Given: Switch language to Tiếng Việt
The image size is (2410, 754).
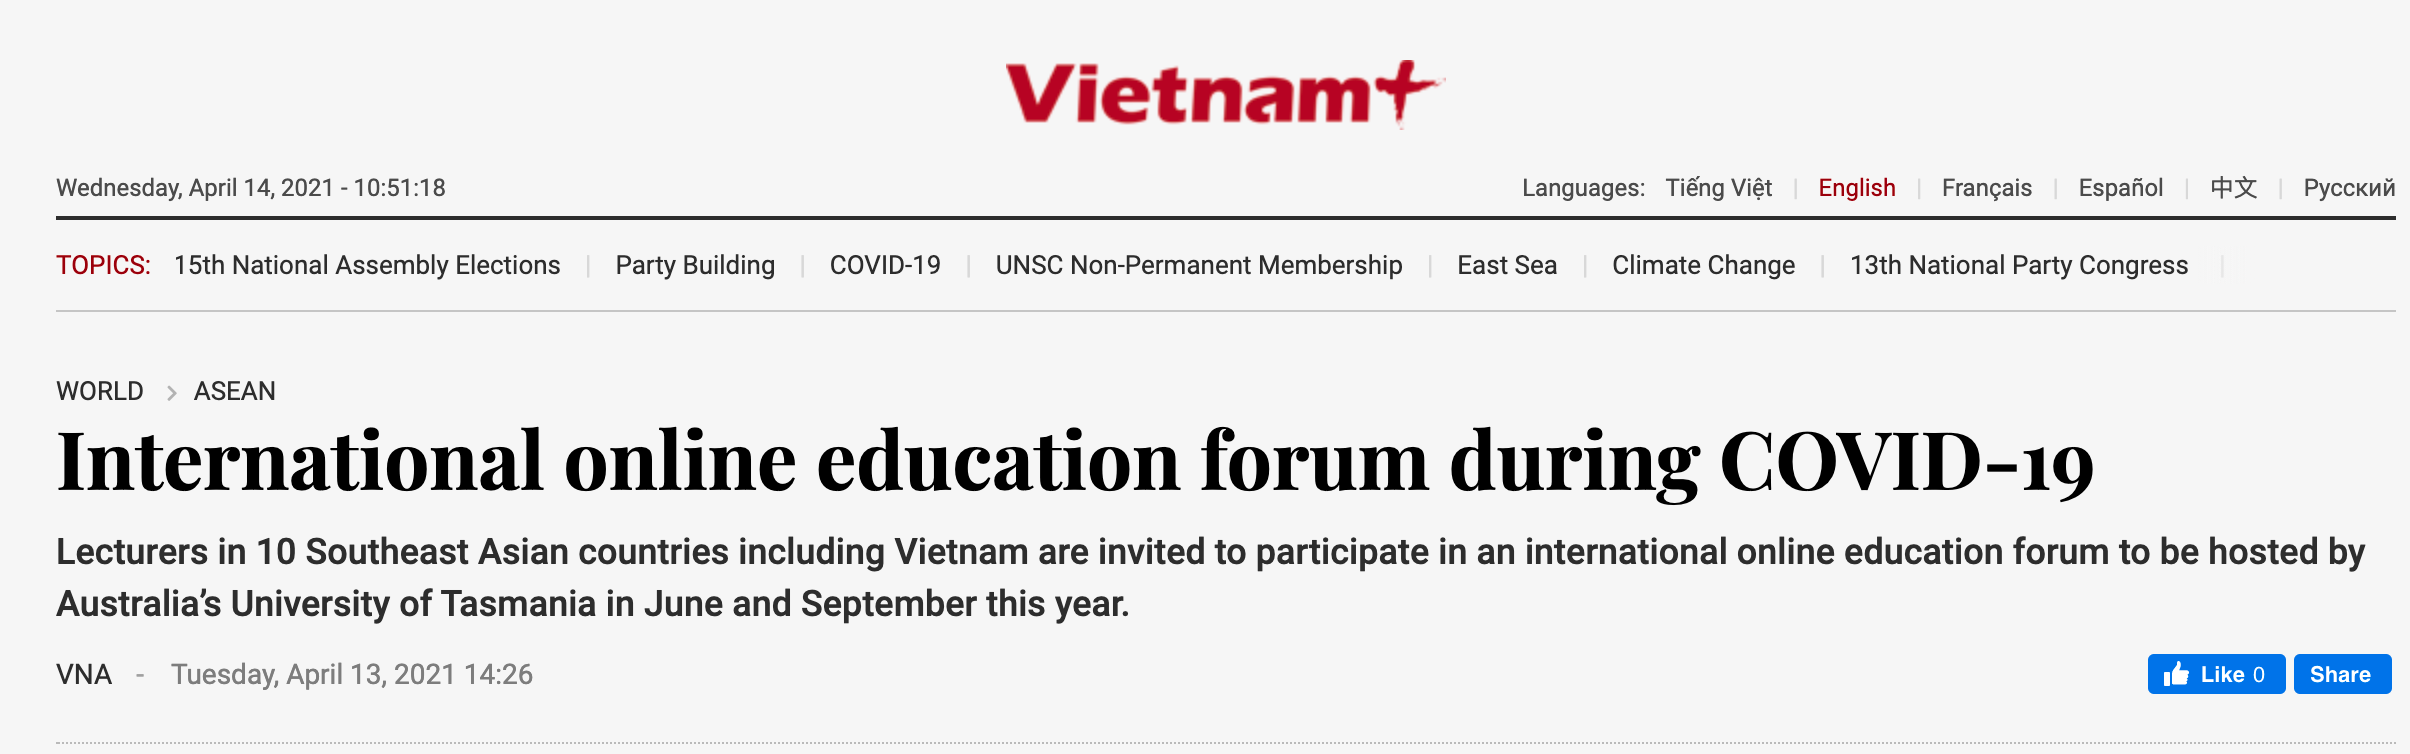Looking at the screenshot, I should click(x=1718, y=188).
